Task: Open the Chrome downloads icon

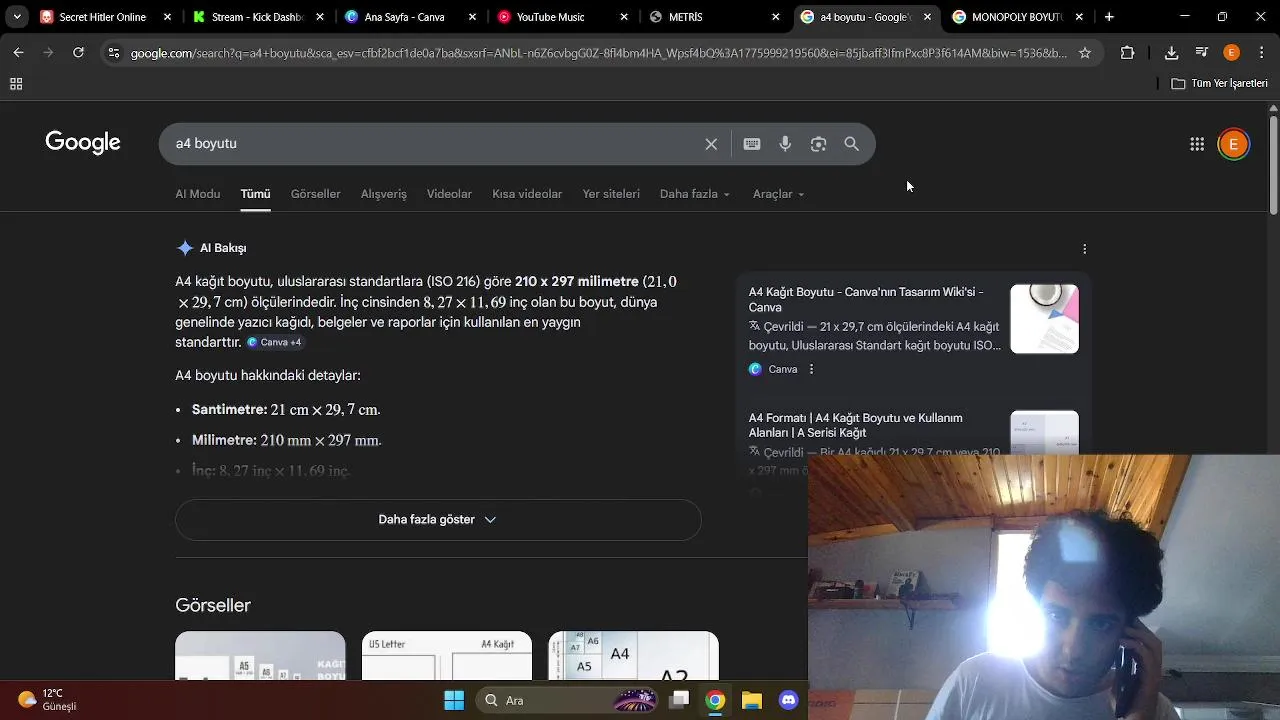Action: 1171,53
